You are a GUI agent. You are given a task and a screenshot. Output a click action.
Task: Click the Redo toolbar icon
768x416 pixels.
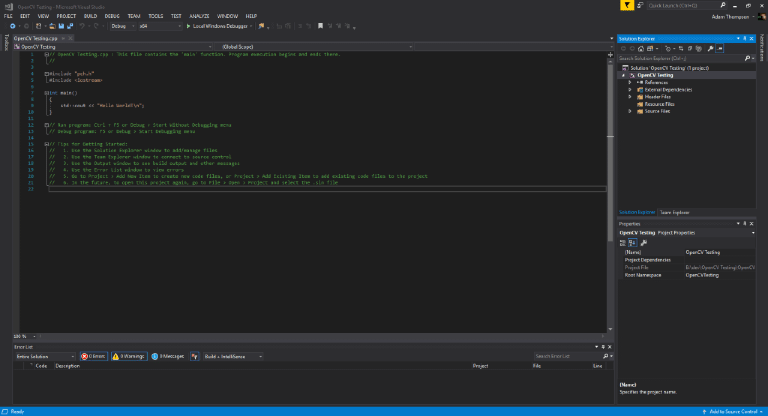pos(96,26)
